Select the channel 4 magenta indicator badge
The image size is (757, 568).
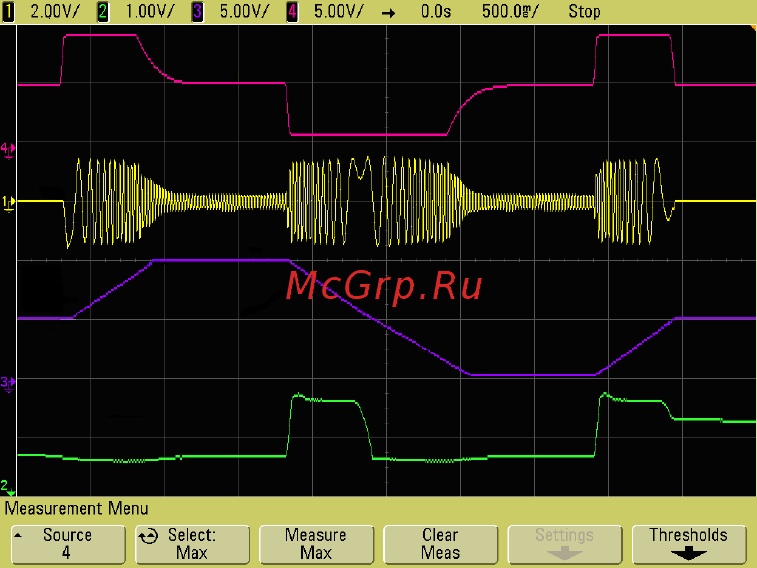[292, 12]
